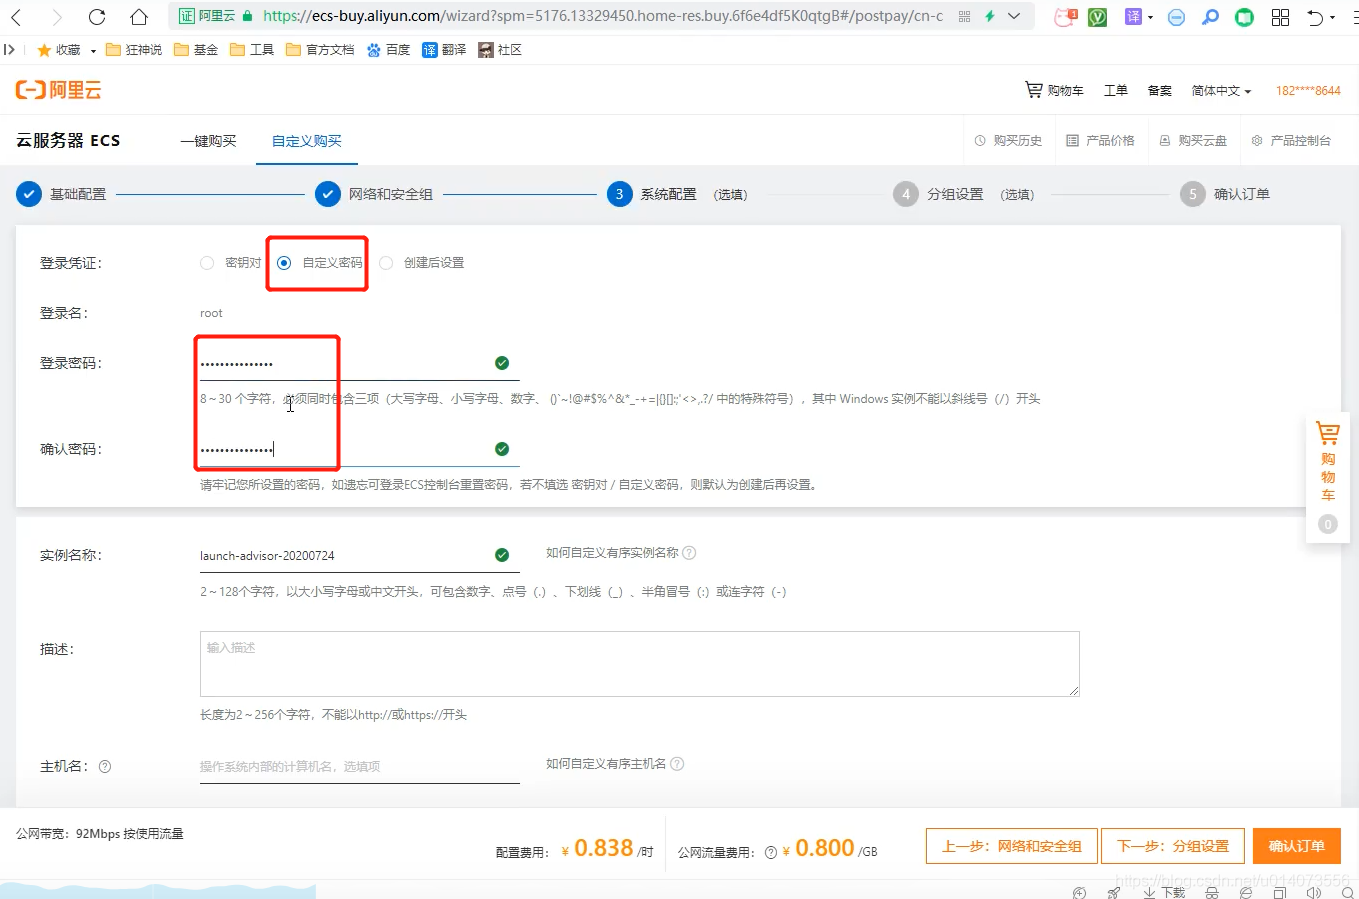Click the QR code icon in address bar
Viewport: 1359px width, 899px height.
[x=964, y=16]
